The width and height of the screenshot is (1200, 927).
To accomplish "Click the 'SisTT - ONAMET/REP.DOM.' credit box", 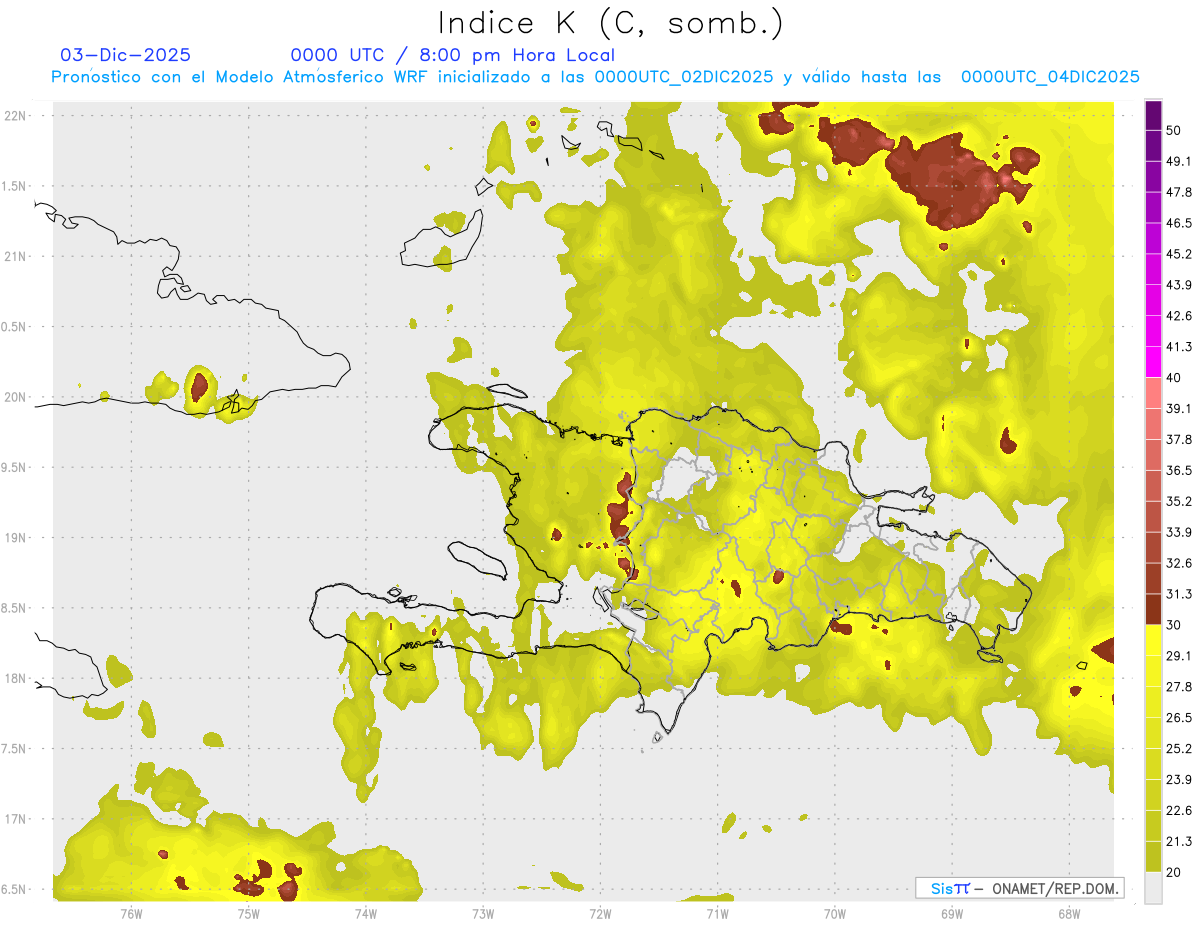I will click(1020, 888).
